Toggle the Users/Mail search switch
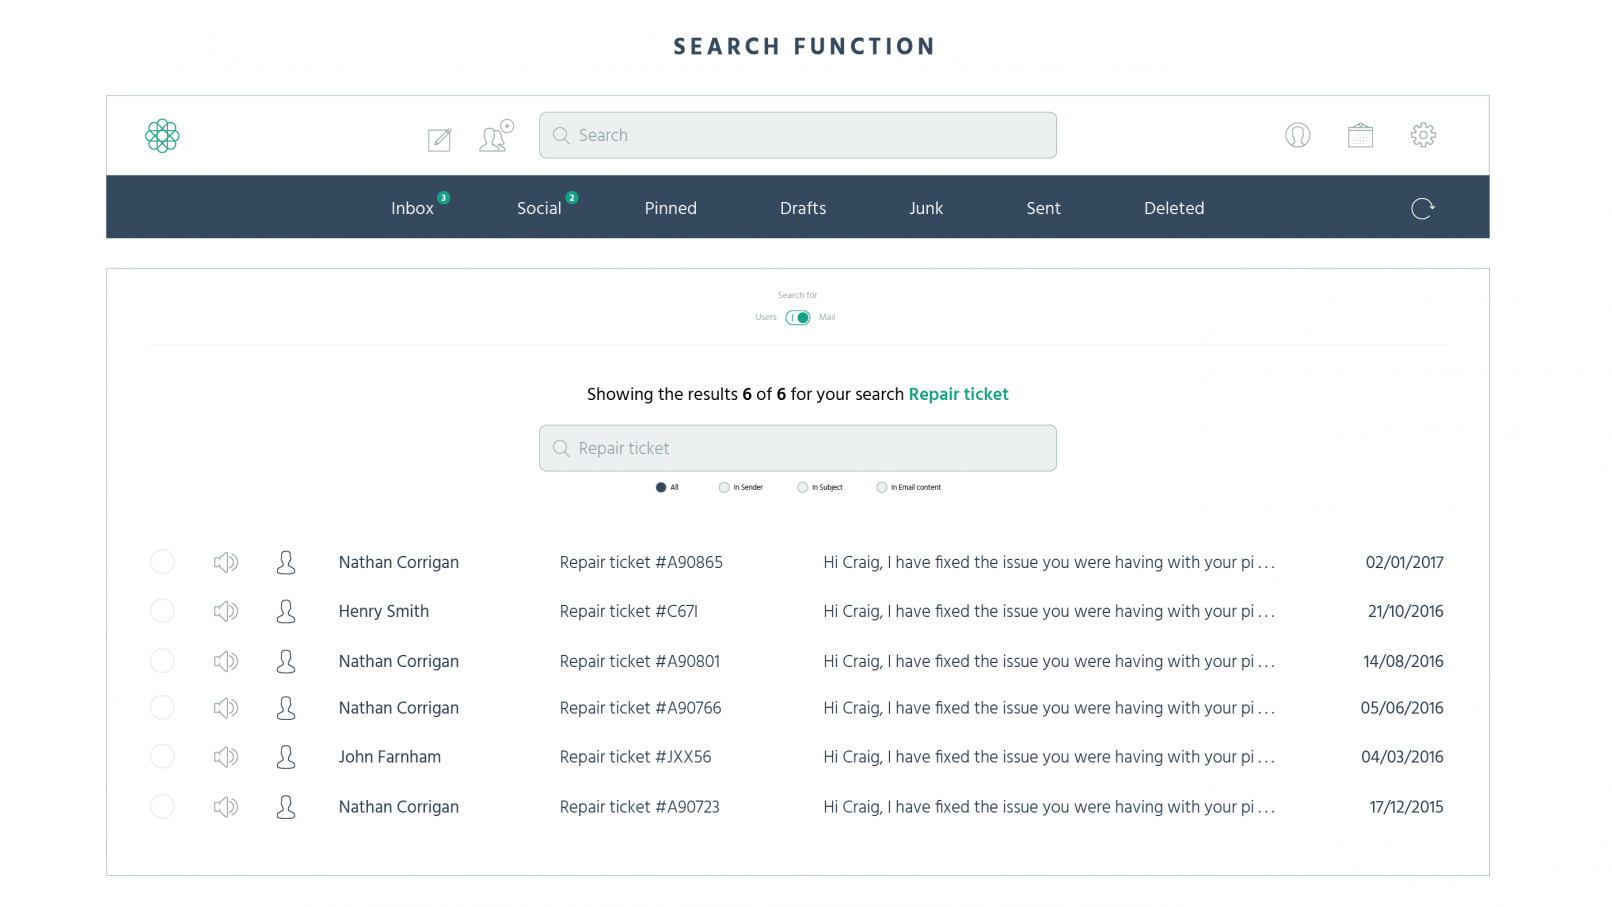This screenshot has width=1612, height=907. tap(798, 318)
